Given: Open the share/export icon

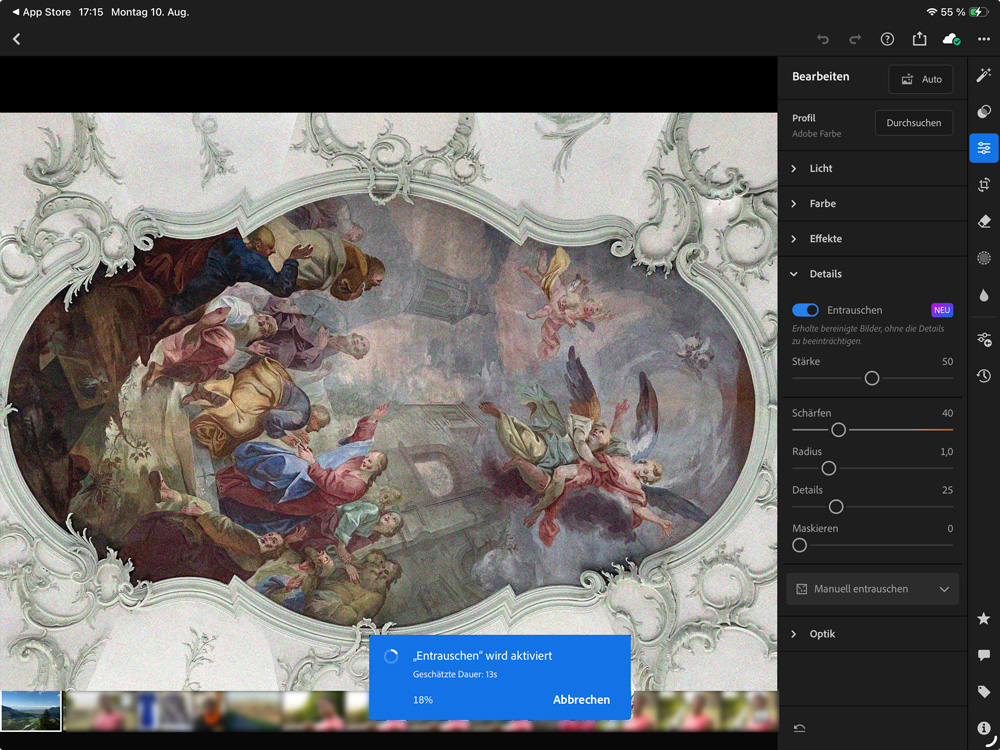Looking at the screenshot, I should tap(919, 39).
